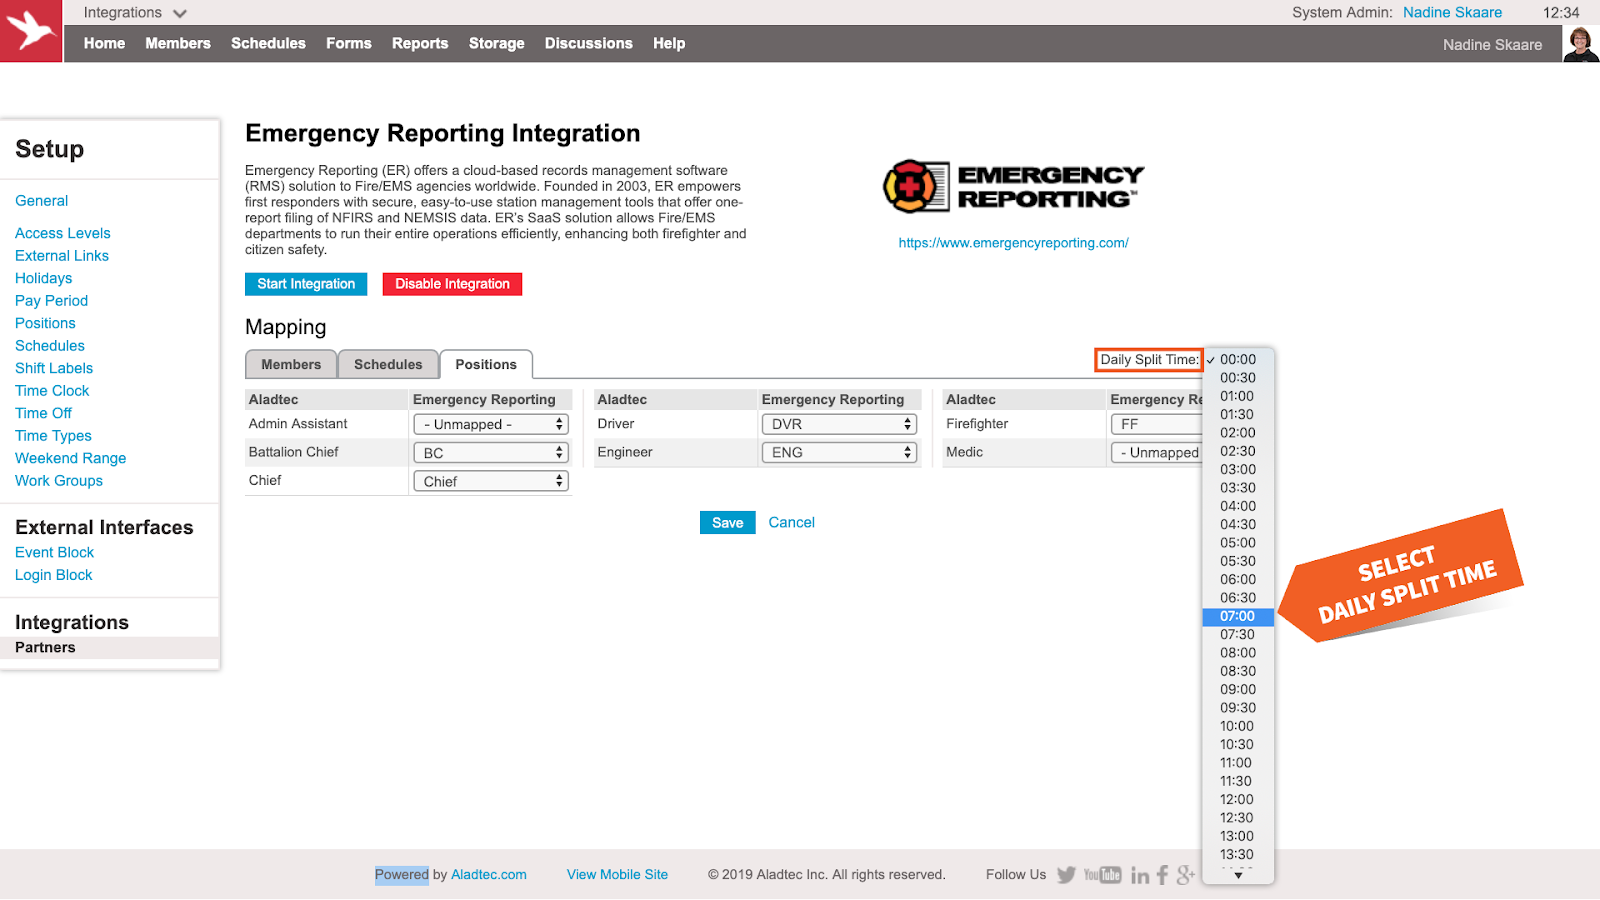
Task: Select Partners under Integrations
Action: pos(110,648)
